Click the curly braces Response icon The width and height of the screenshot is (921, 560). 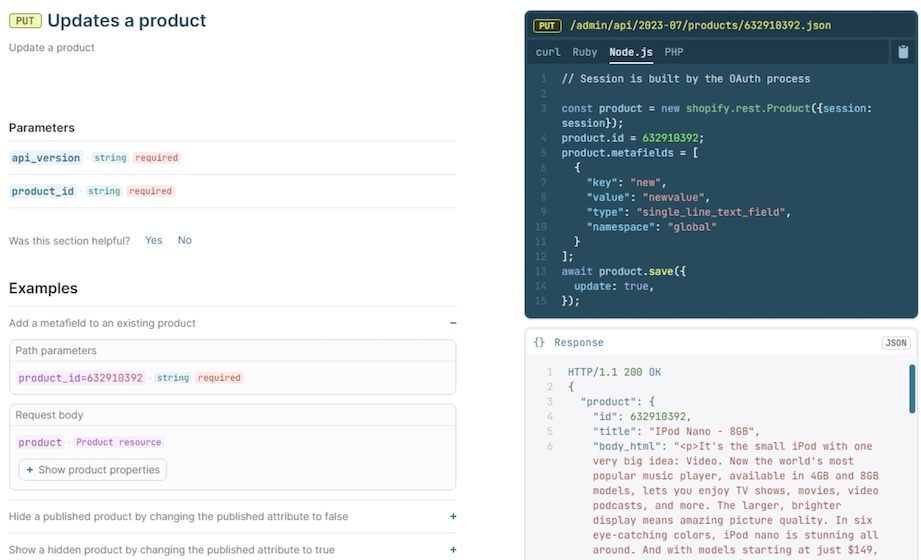click(x=539, y=343)
